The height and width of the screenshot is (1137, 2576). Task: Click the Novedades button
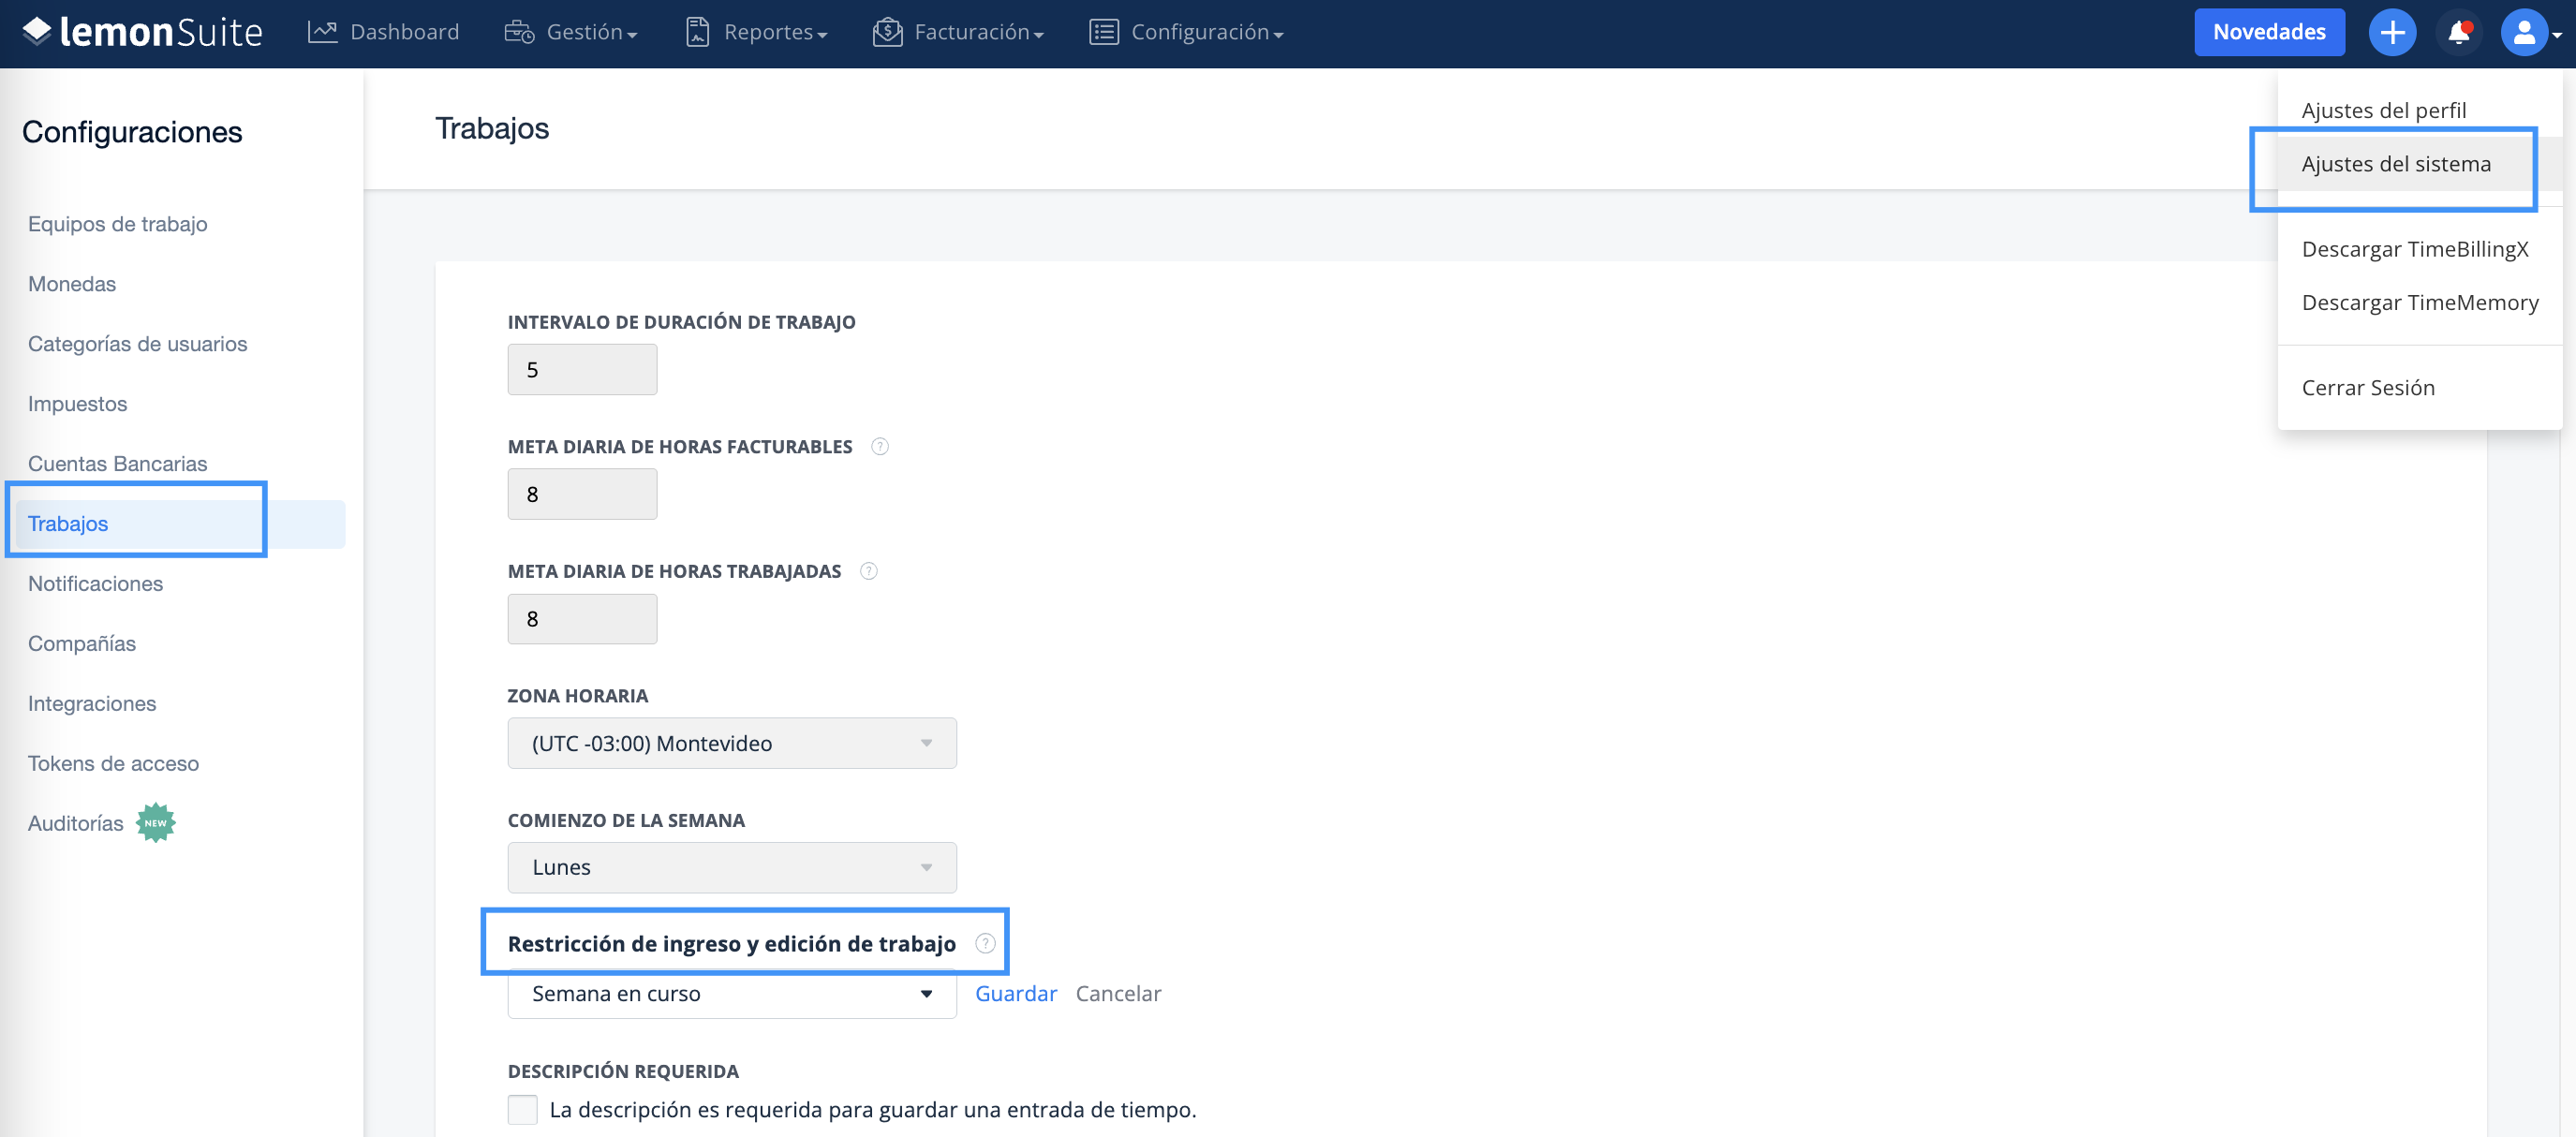pos(2268,32)
